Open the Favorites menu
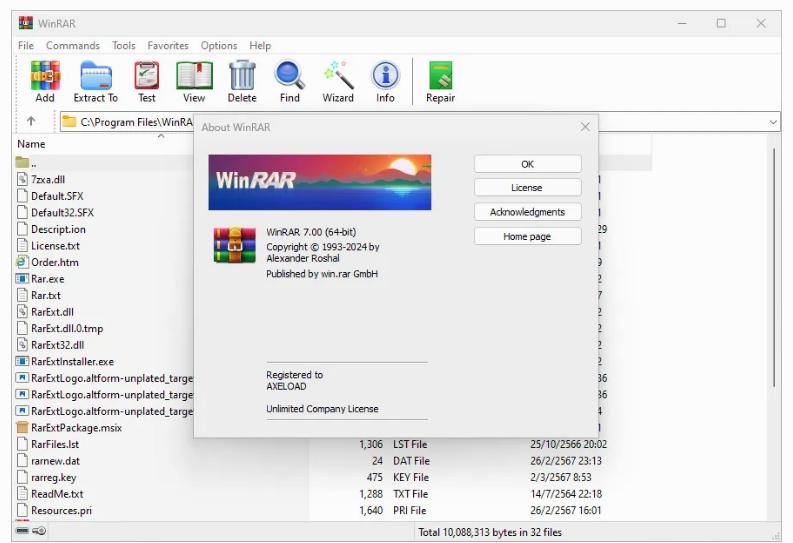793x543 pixels. click(x=168, y=46)
